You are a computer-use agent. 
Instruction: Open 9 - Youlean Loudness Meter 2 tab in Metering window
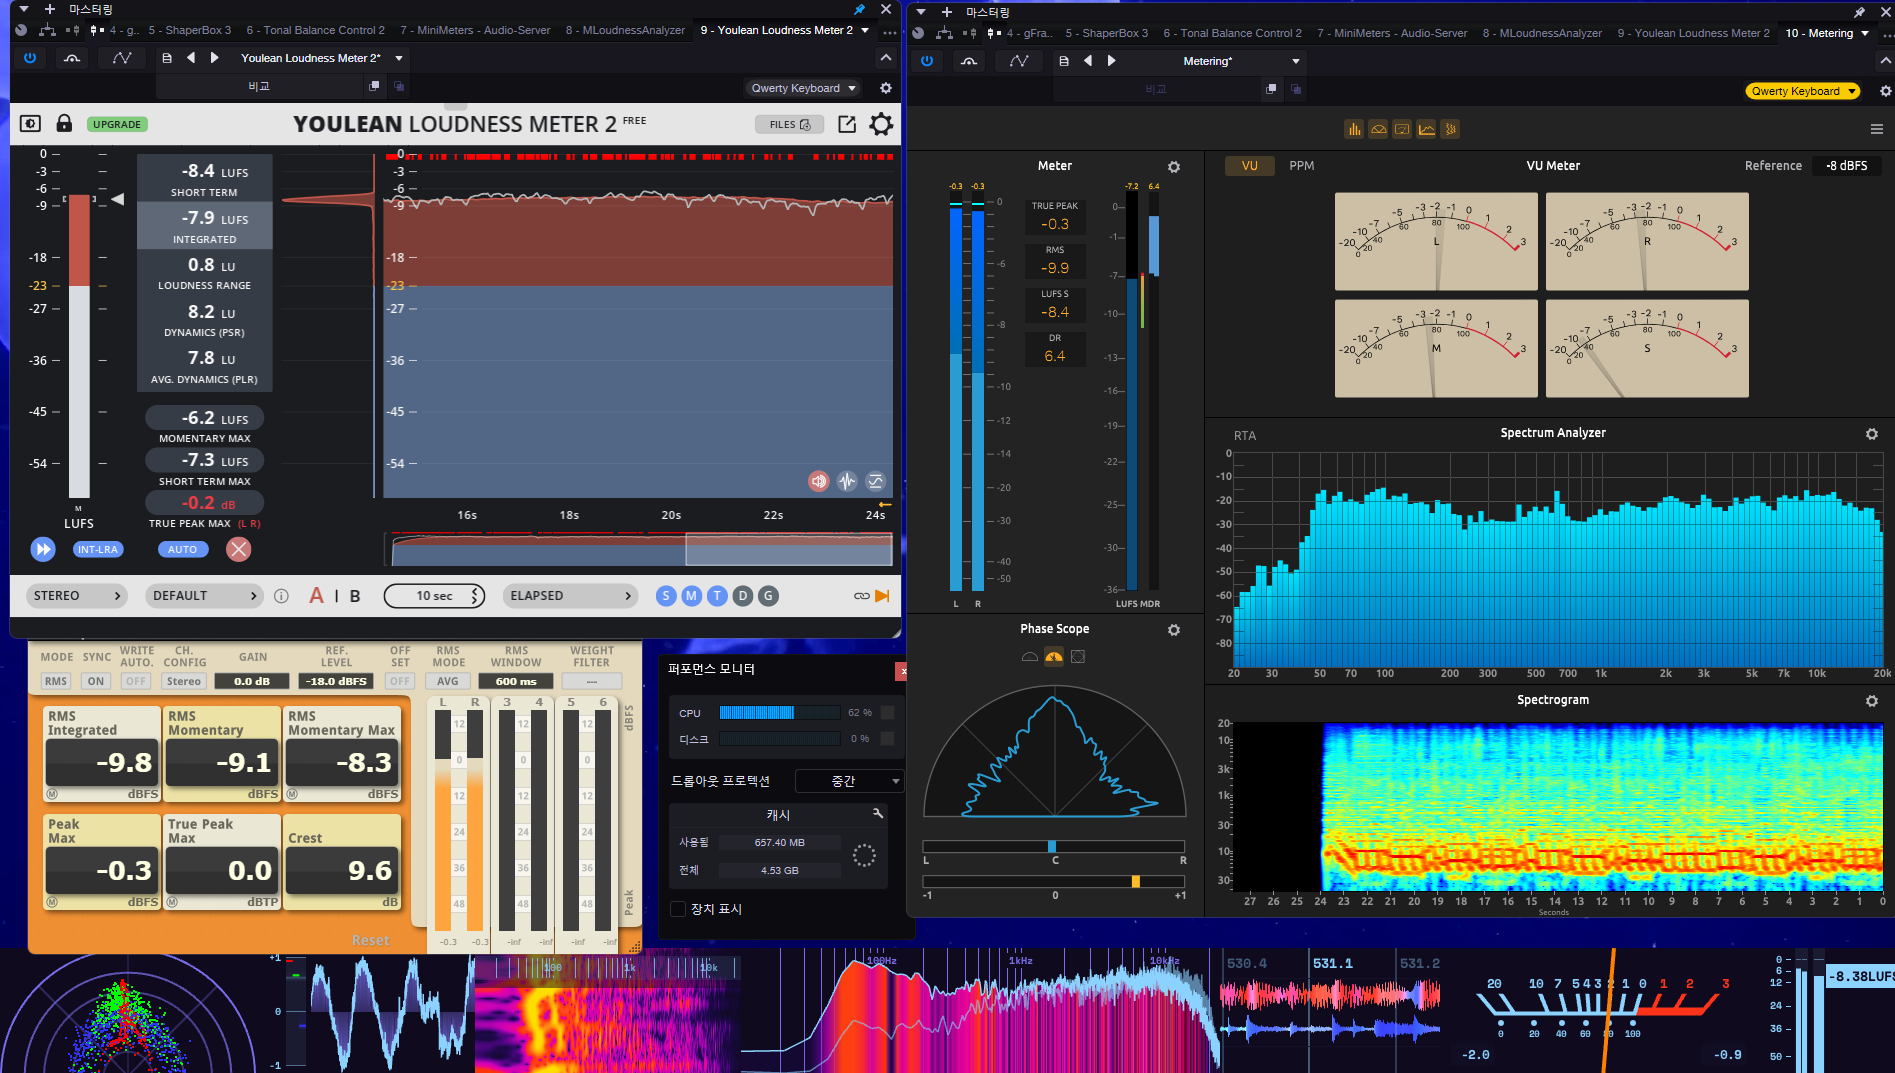pyautogui.click(x=1693, y=33)
